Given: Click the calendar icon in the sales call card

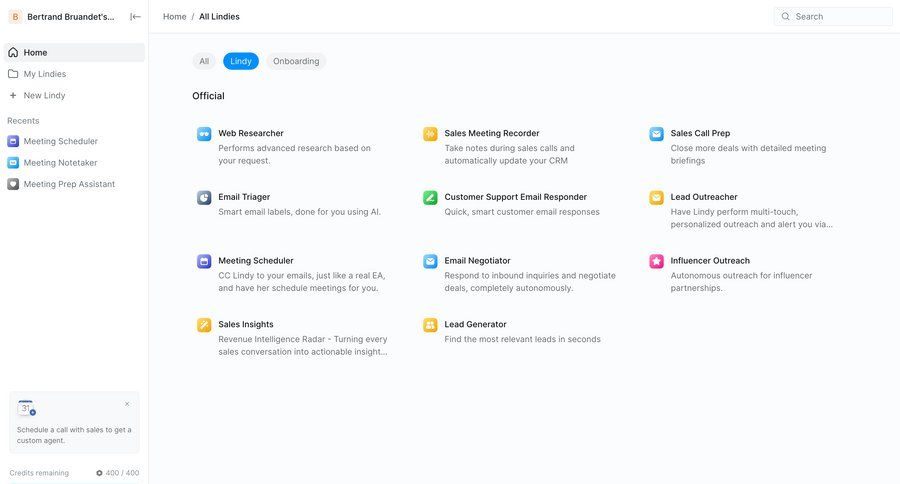Looking at the screenshot, I should (26, 408).
